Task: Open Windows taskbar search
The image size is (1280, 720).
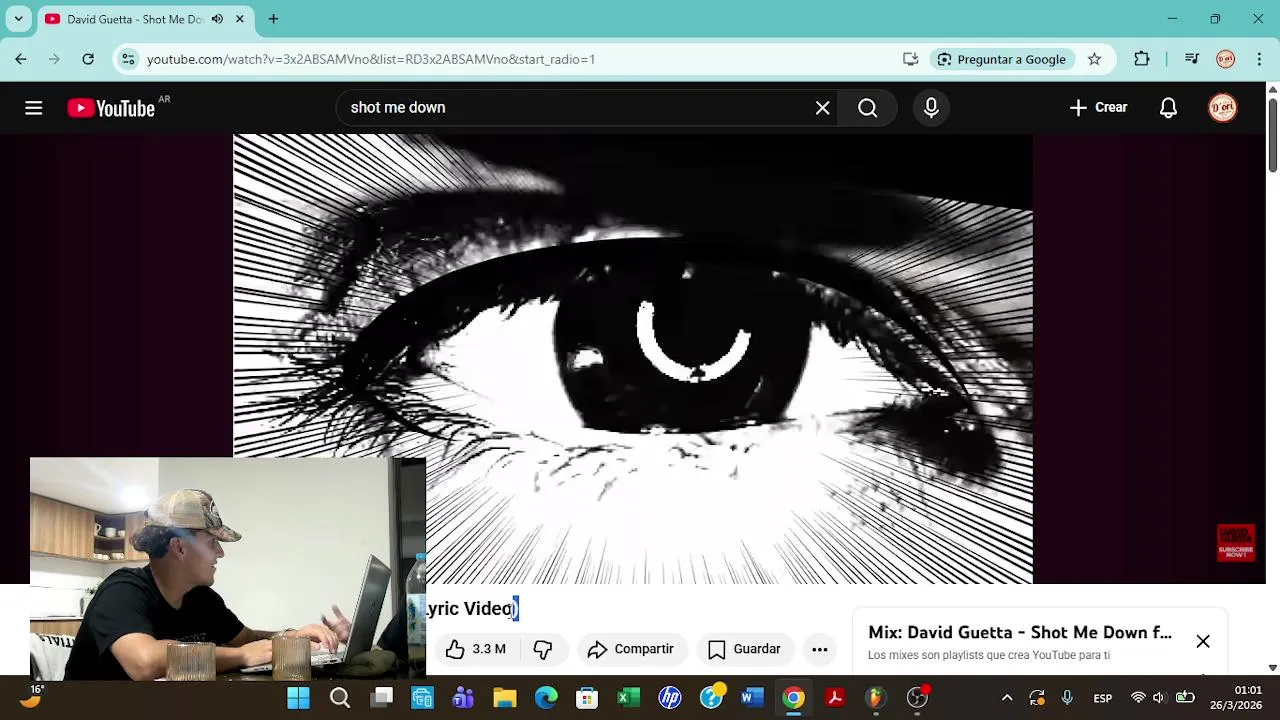Action: coord(340,698)
